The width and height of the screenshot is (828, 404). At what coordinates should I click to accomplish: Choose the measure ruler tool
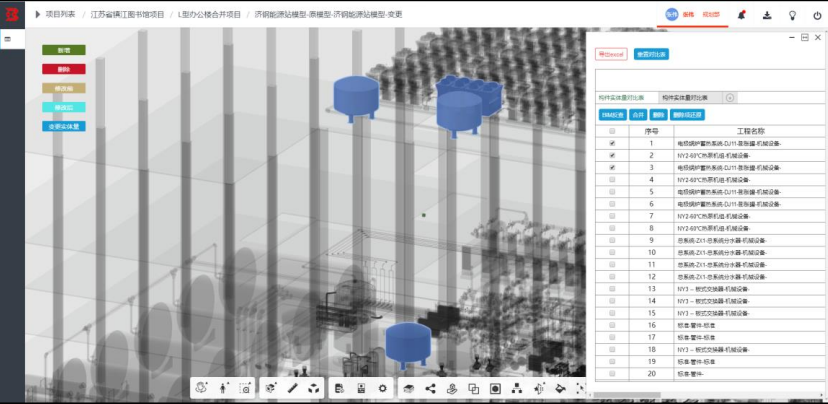[x=293, y=388]
